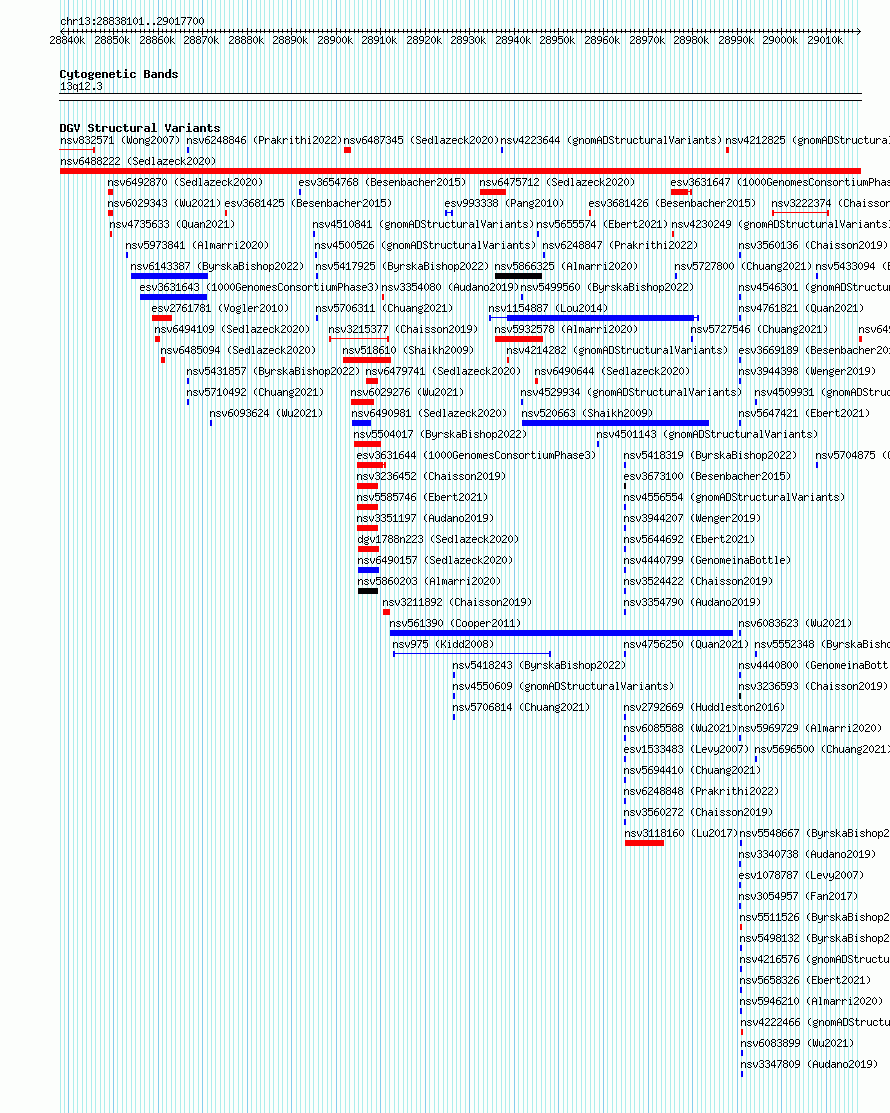Viewport: 890px width, 1113px height.
Task: Click esv2761781 (Vogler2010) label
Action: (x=220, y=308)
